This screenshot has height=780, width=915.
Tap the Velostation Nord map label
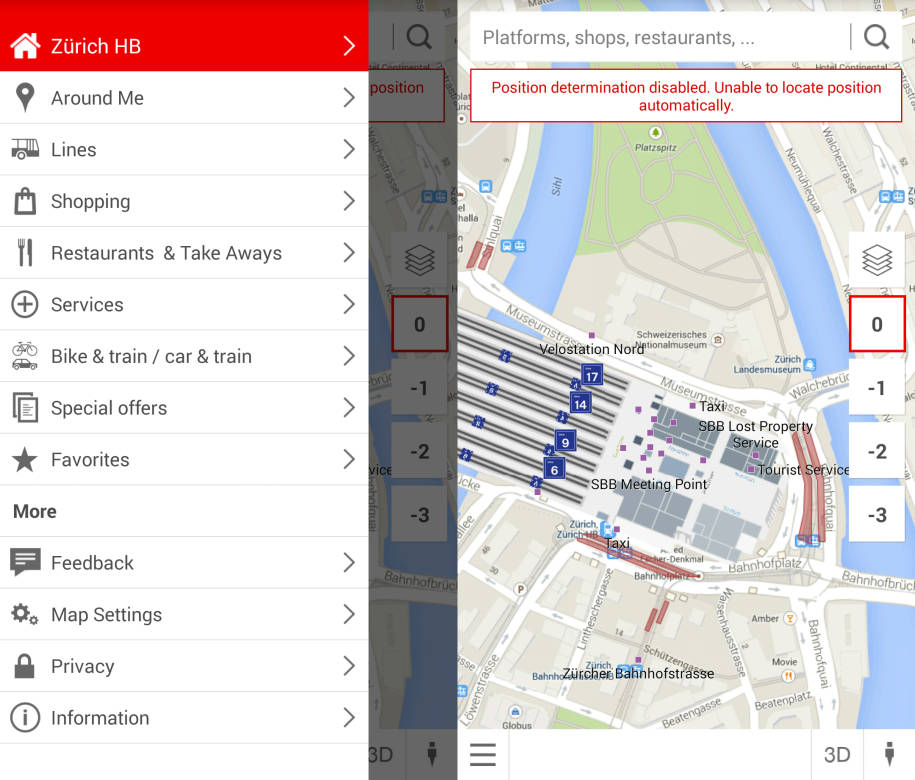592,349
